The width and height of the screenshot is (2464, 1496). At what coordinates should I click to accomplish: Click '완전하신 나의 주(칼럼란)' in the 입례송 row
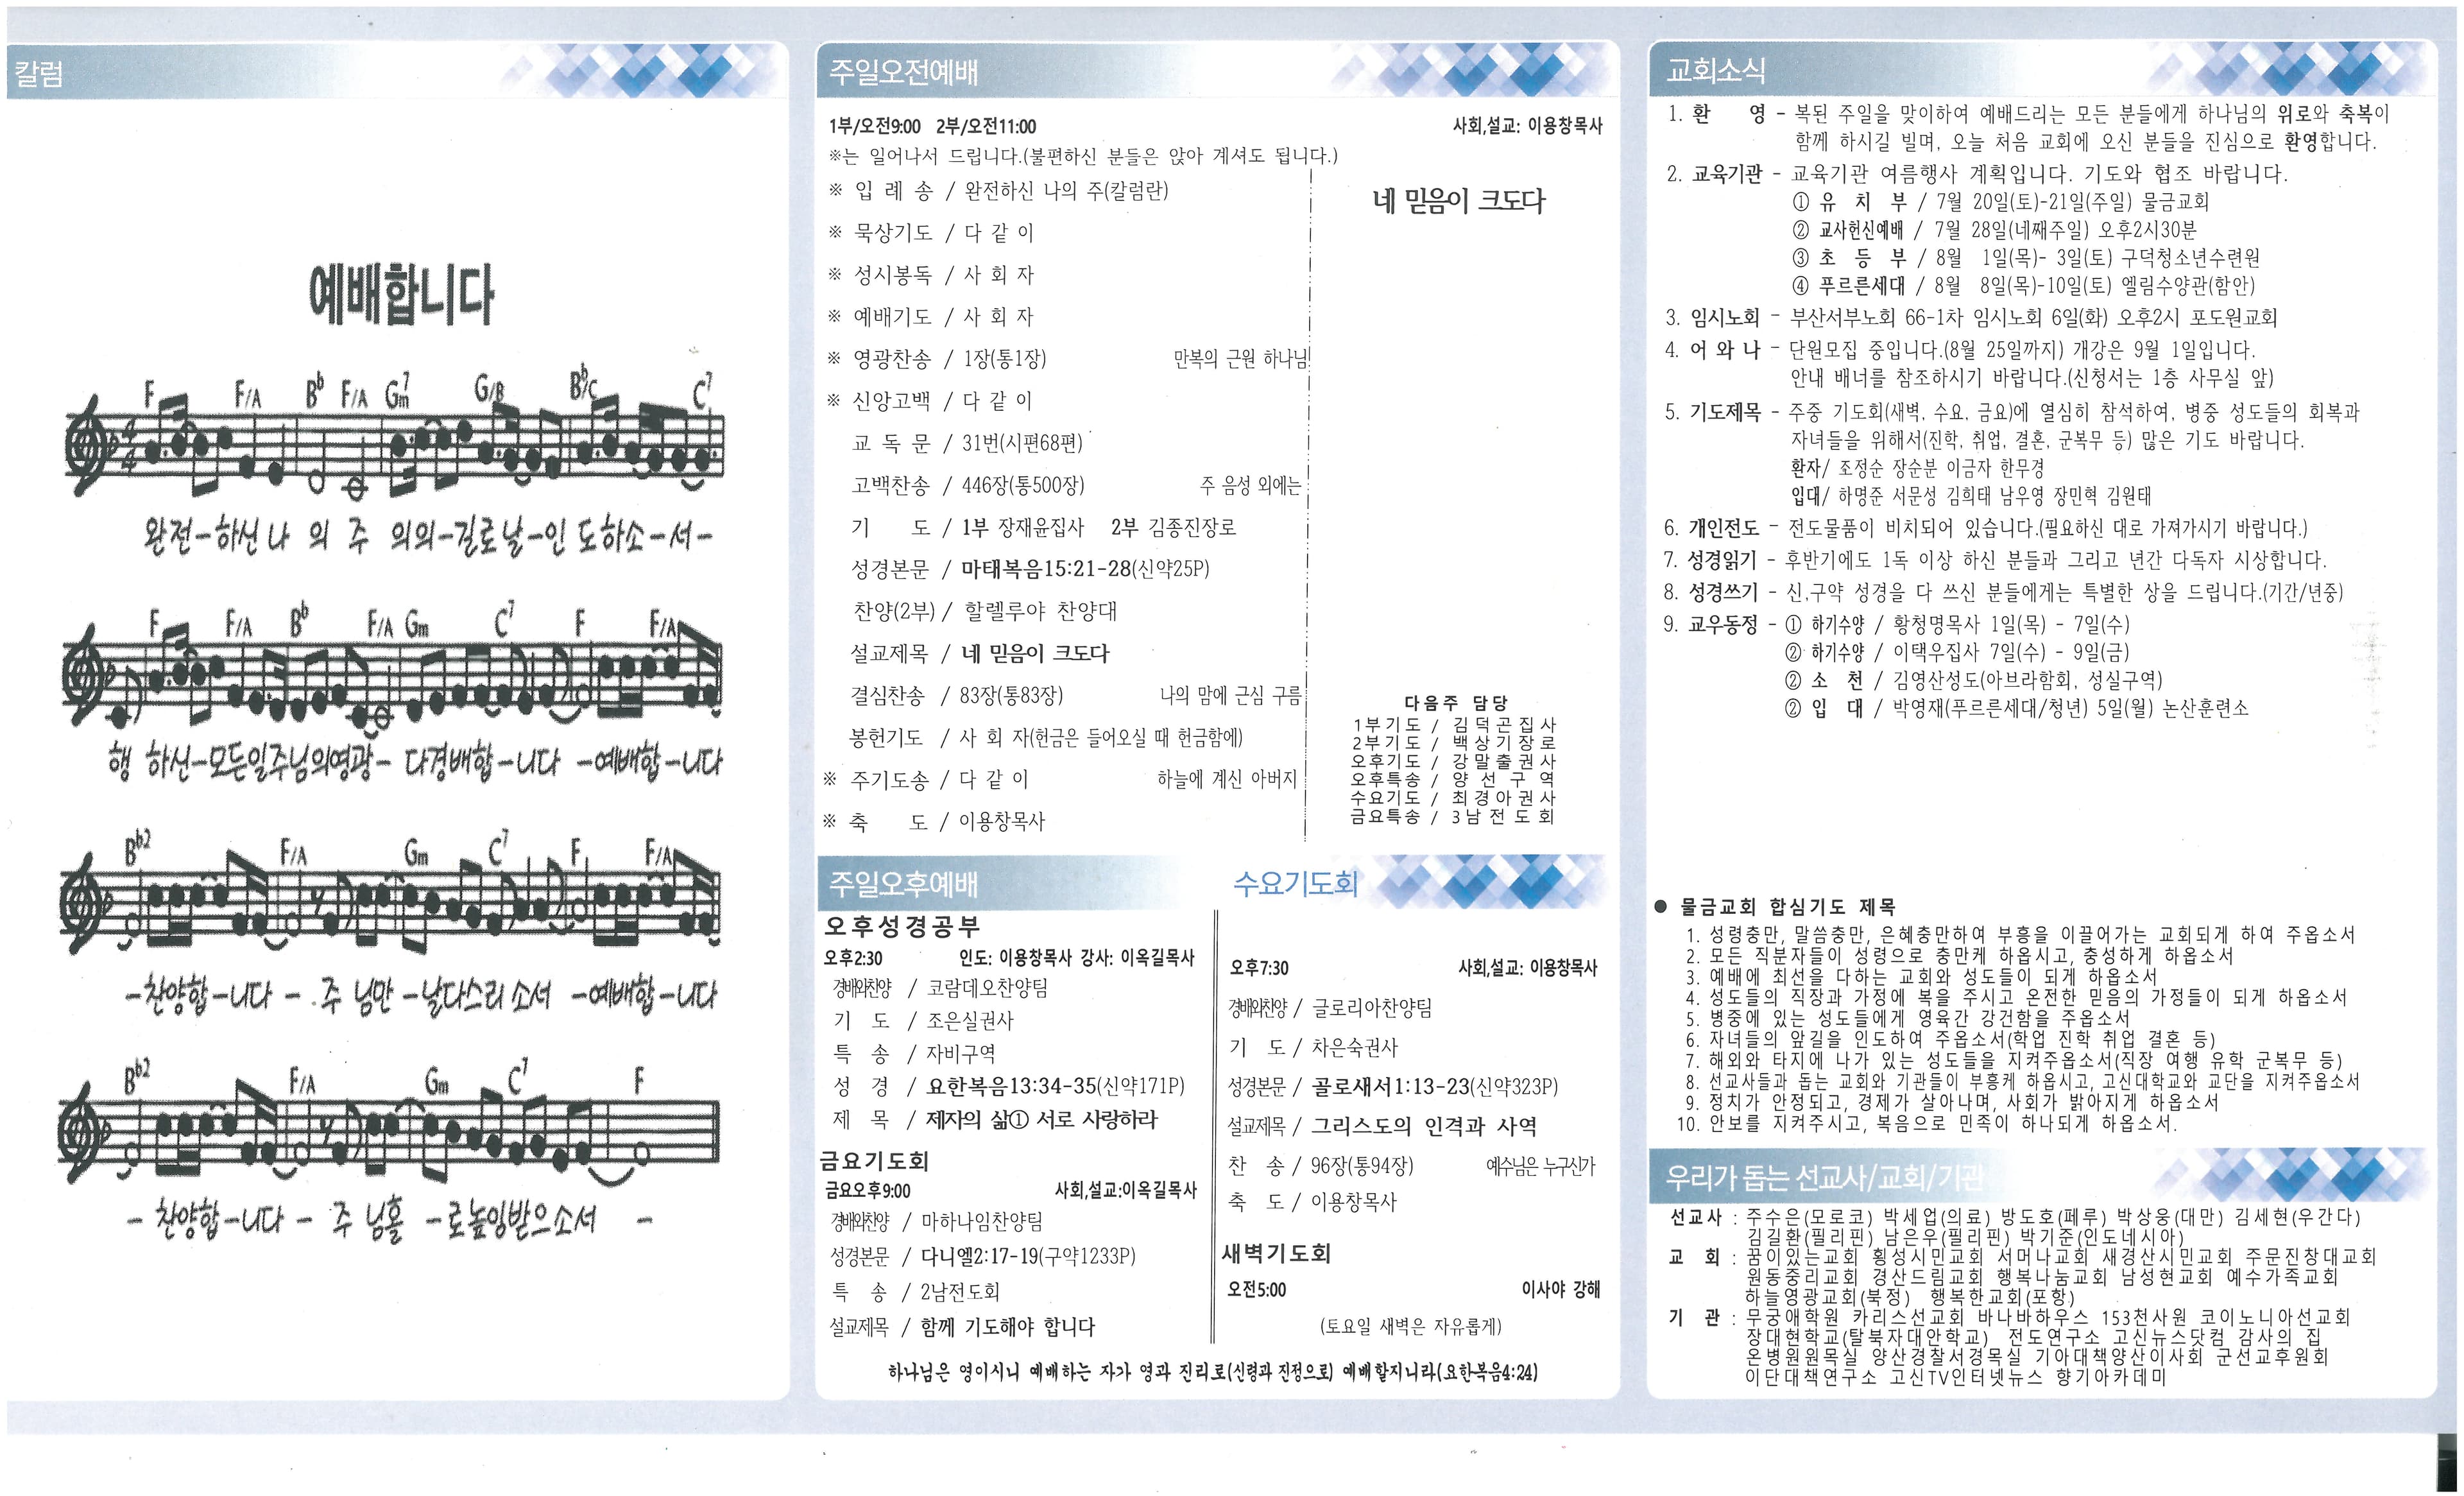click(x=1066, y=190)
